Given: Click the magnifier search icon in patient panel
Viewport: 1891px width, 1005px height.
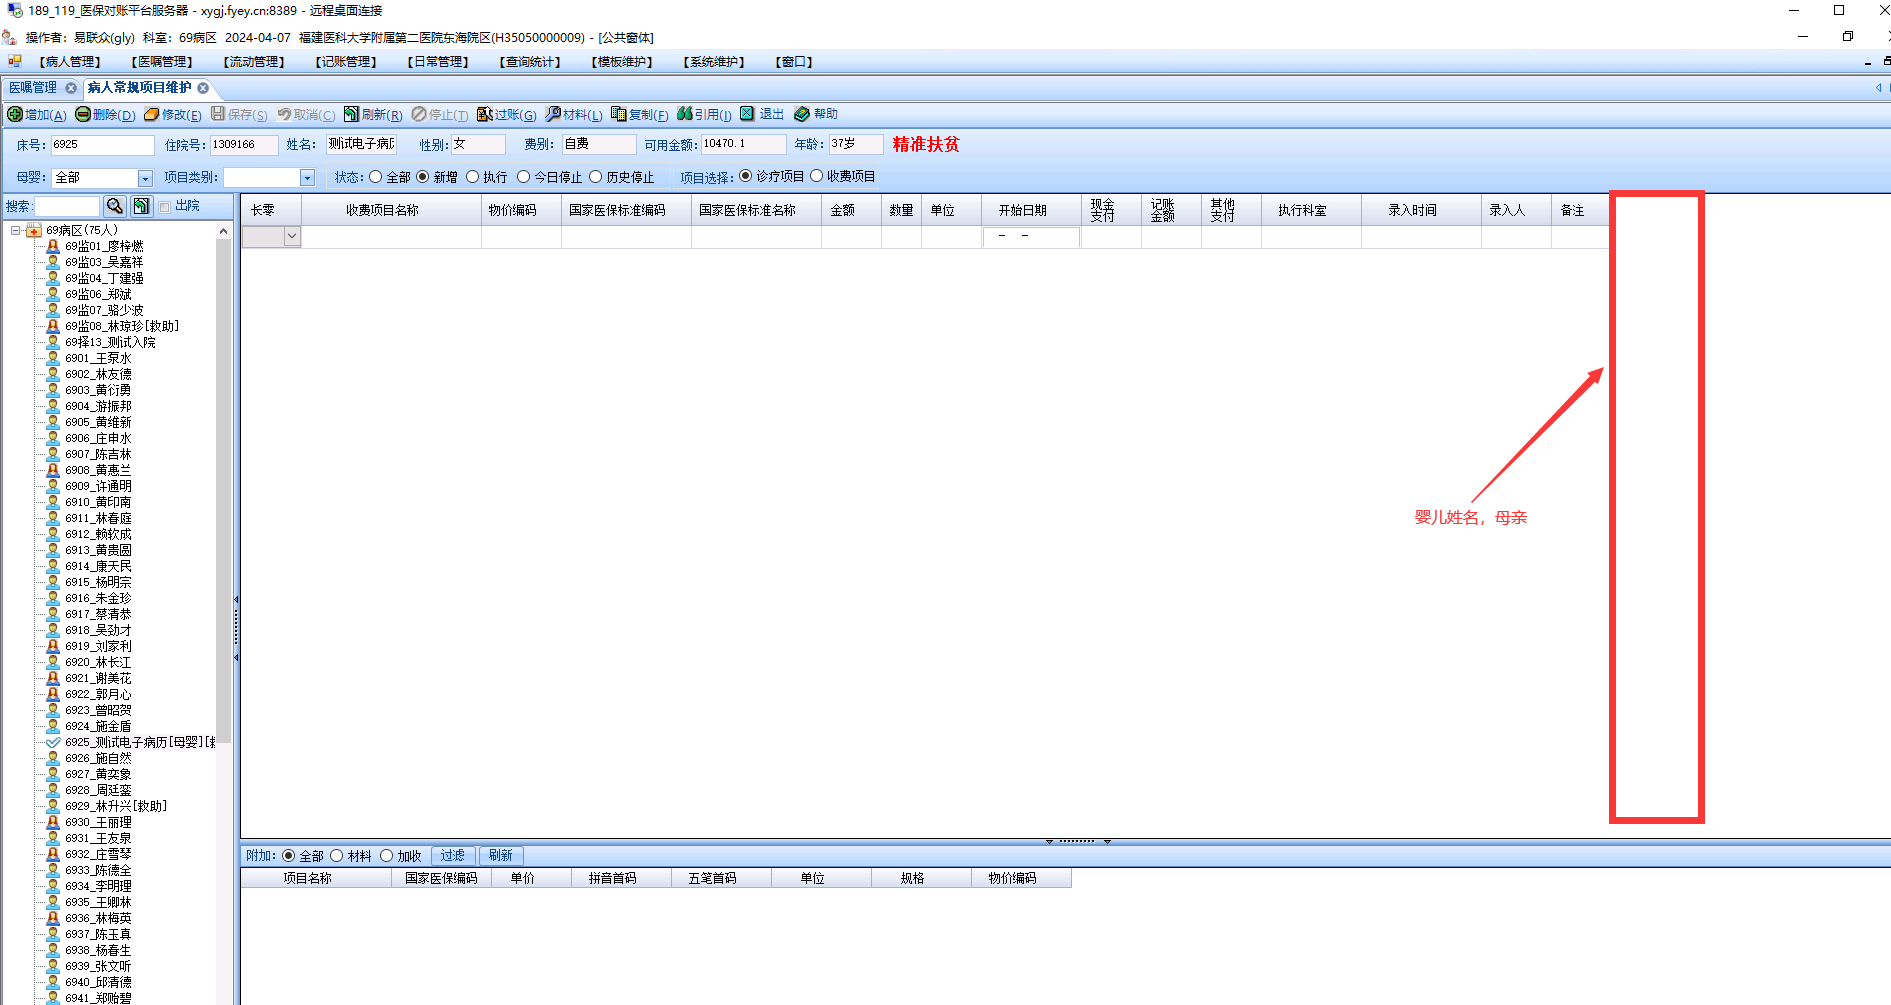Looking at the screenshot, I should (115, 206).
